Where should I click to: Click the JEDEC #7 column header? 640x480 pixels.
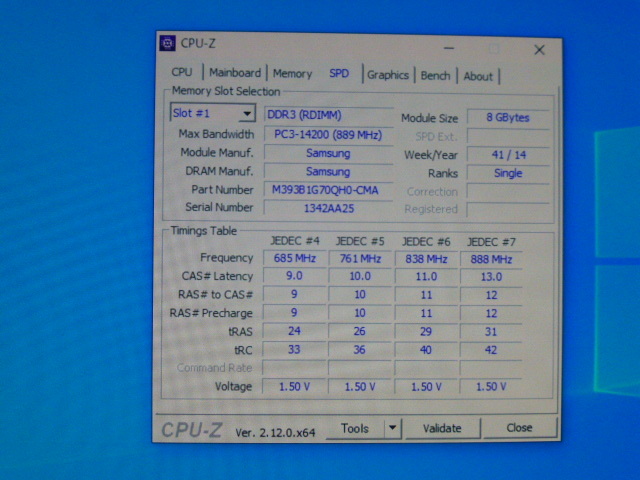click(x=491, y=242)
